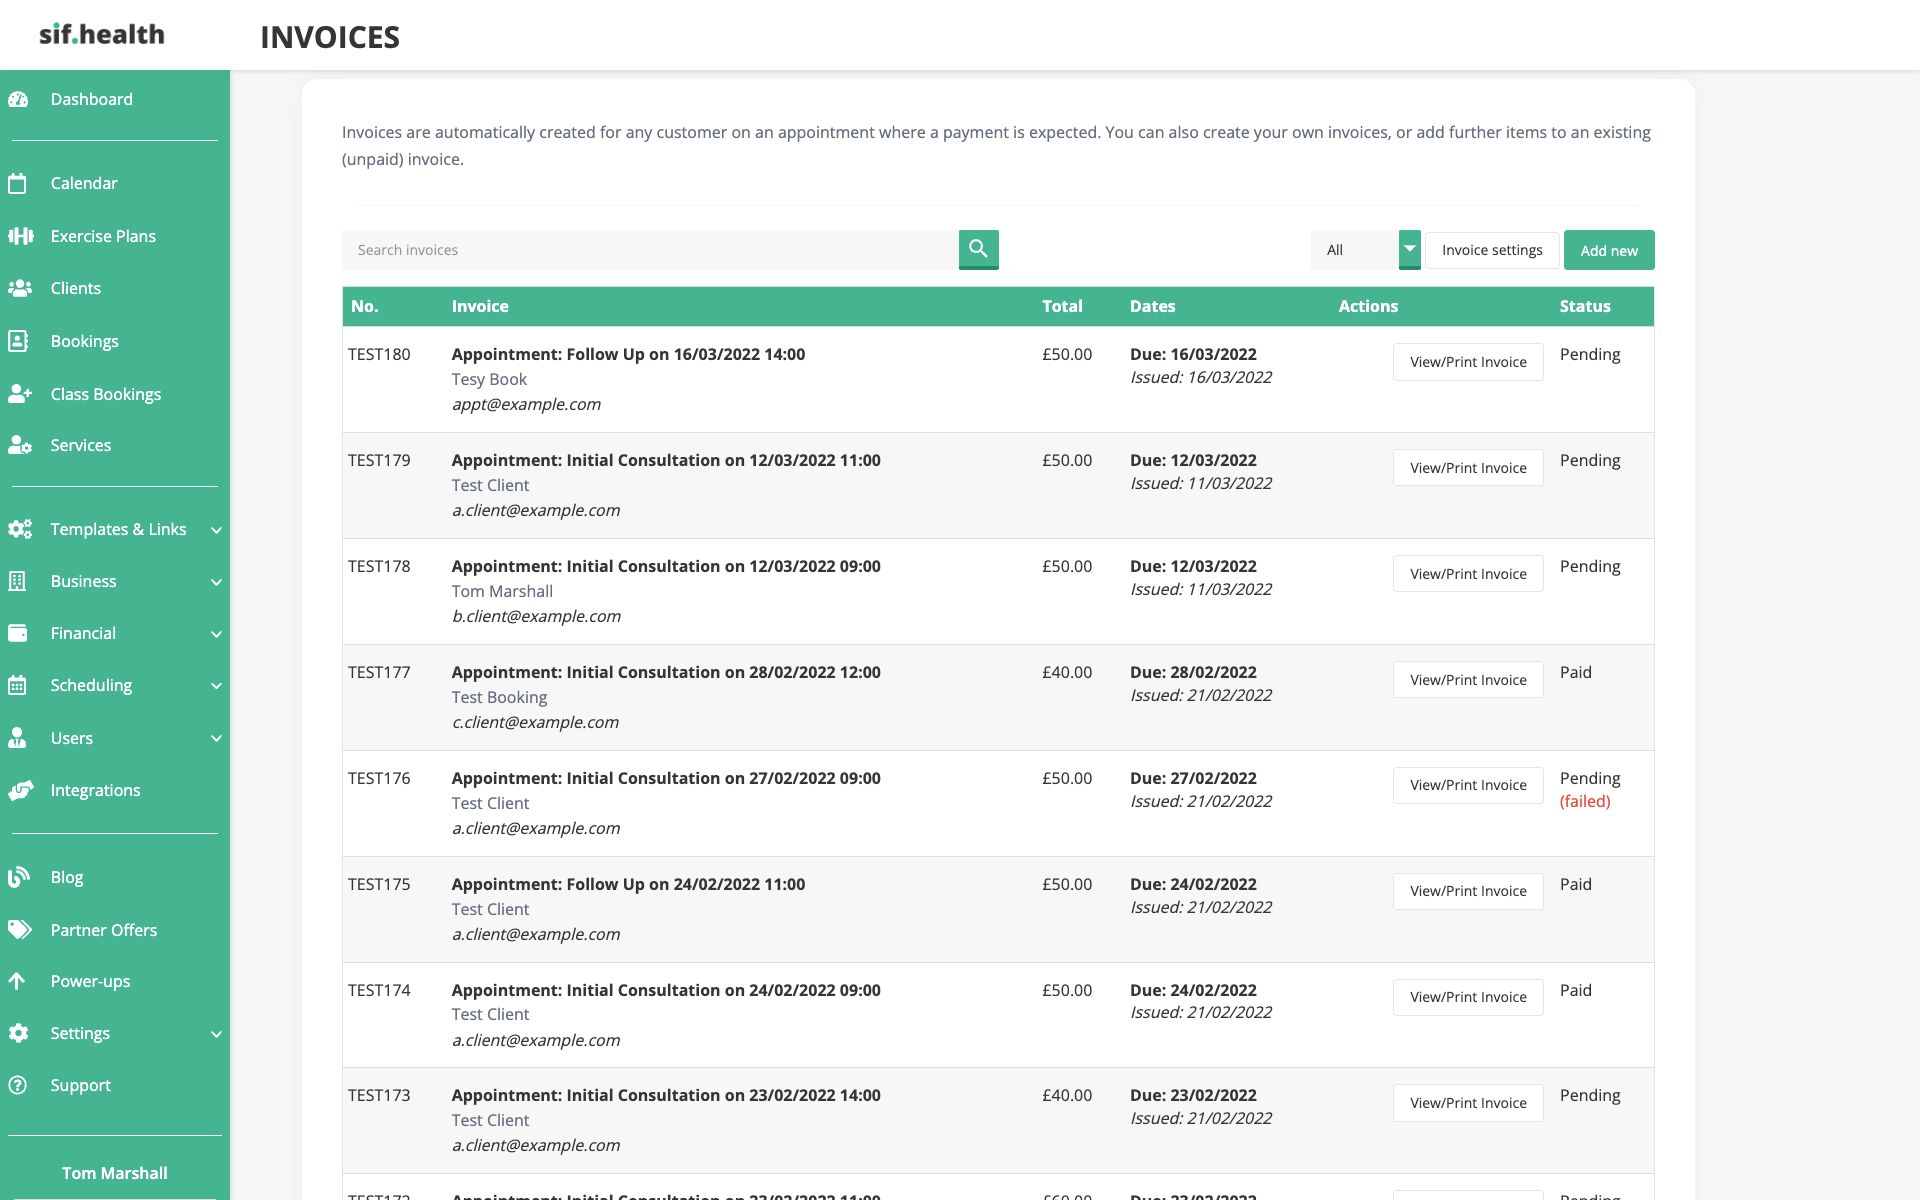Screen dimensions: 1920x1200
Task: Expand the Scheduling submenu chevron
Action: click(216, 686)
